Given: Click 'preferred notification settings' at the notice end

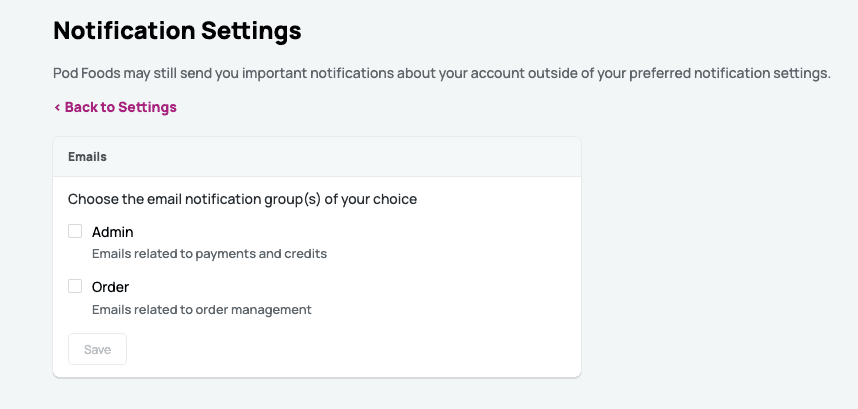Looking at the screenshot, I should click(x=729, y=74).
